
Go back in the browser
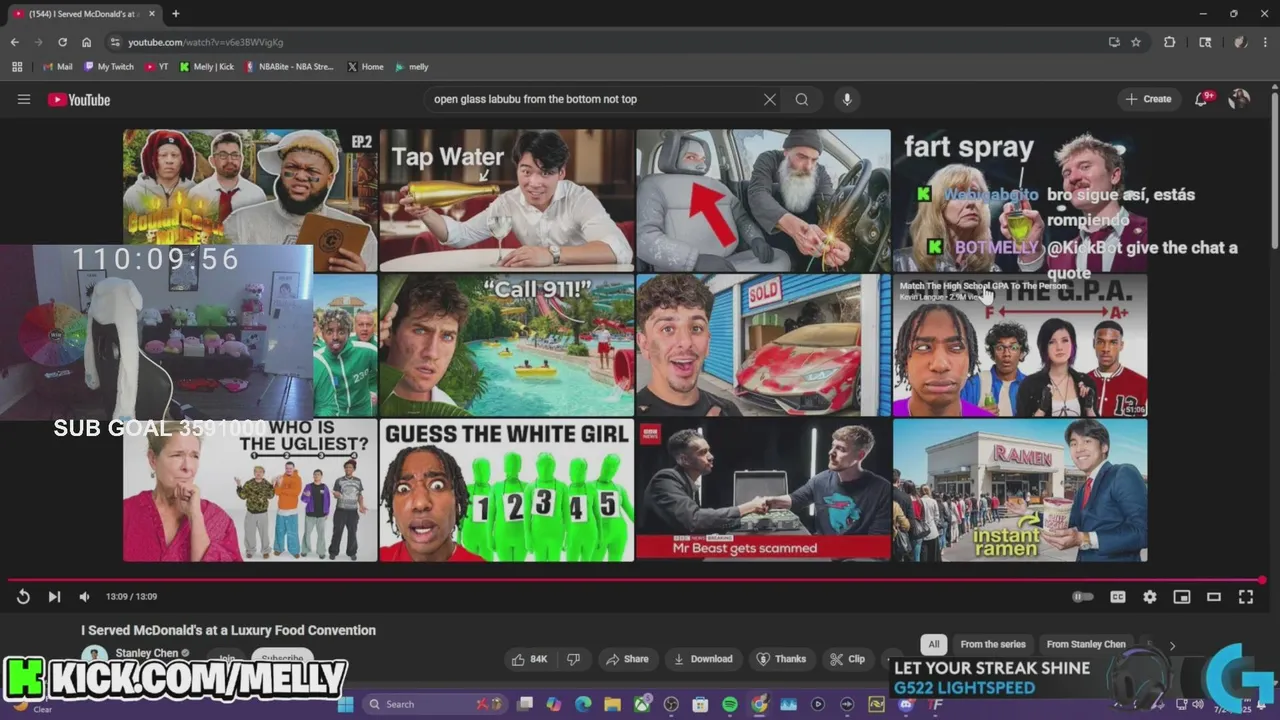(x=14, y=42)
